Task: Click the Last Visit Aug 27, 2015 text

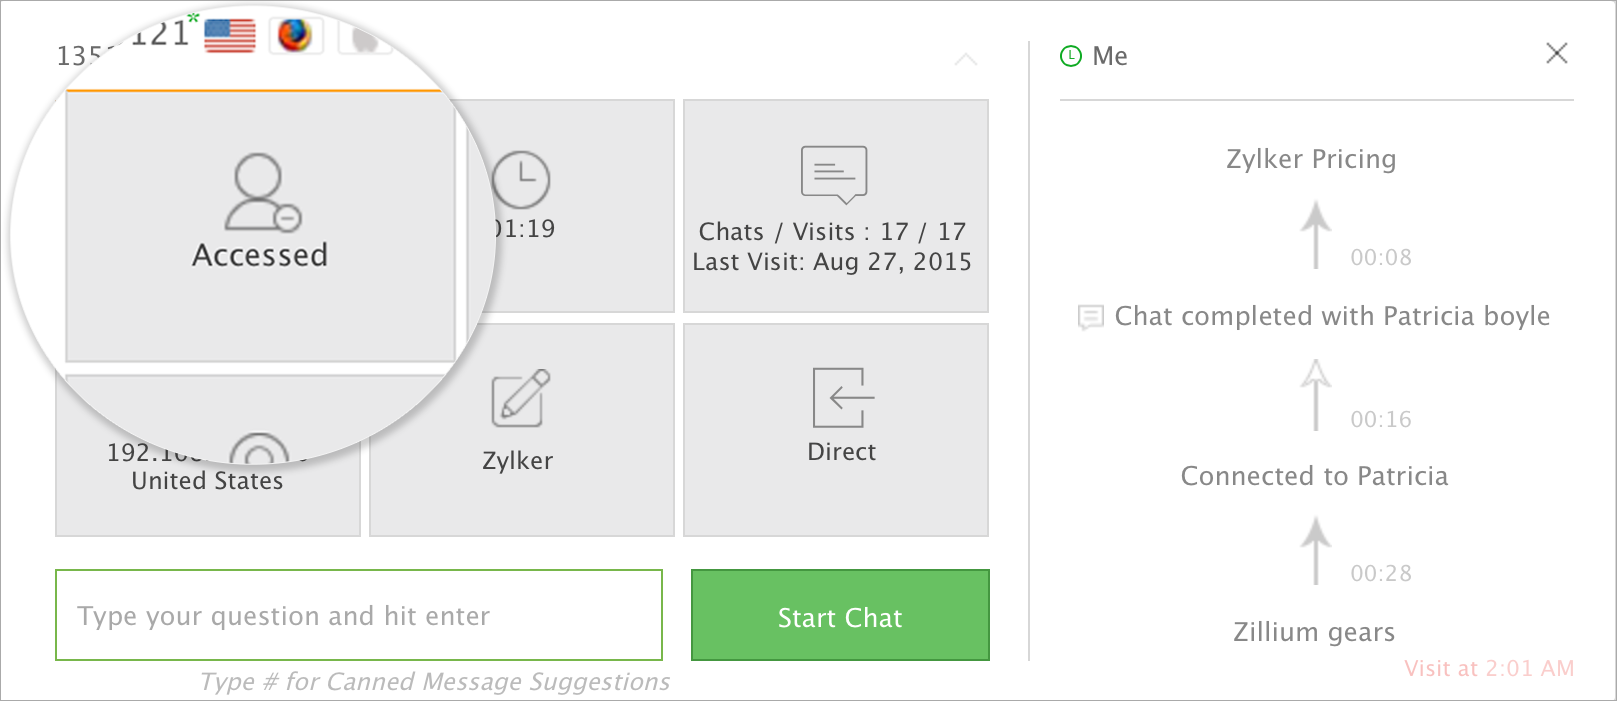Action: click(832, 262)
